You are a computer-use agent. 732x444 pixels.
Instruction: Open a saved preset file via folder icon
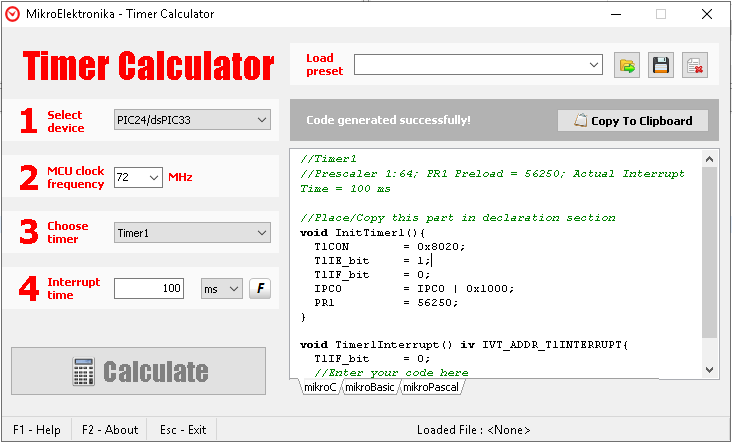click(626, 65)
